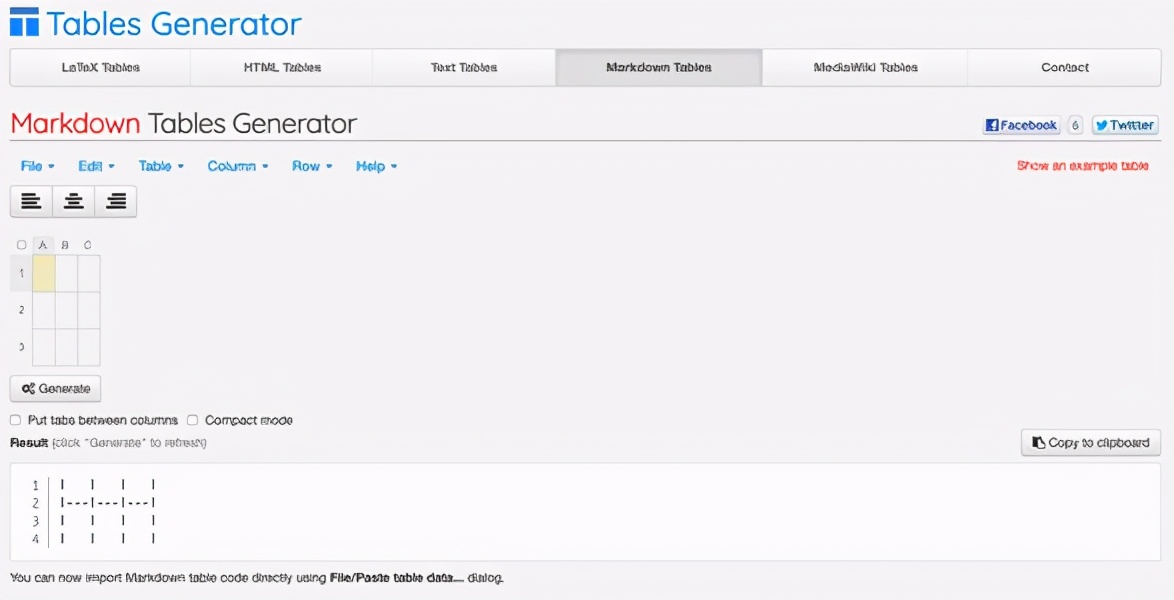Select row 3 header of the table
This screenshot has height=600, width=1174.
click(x=21, y=347)
